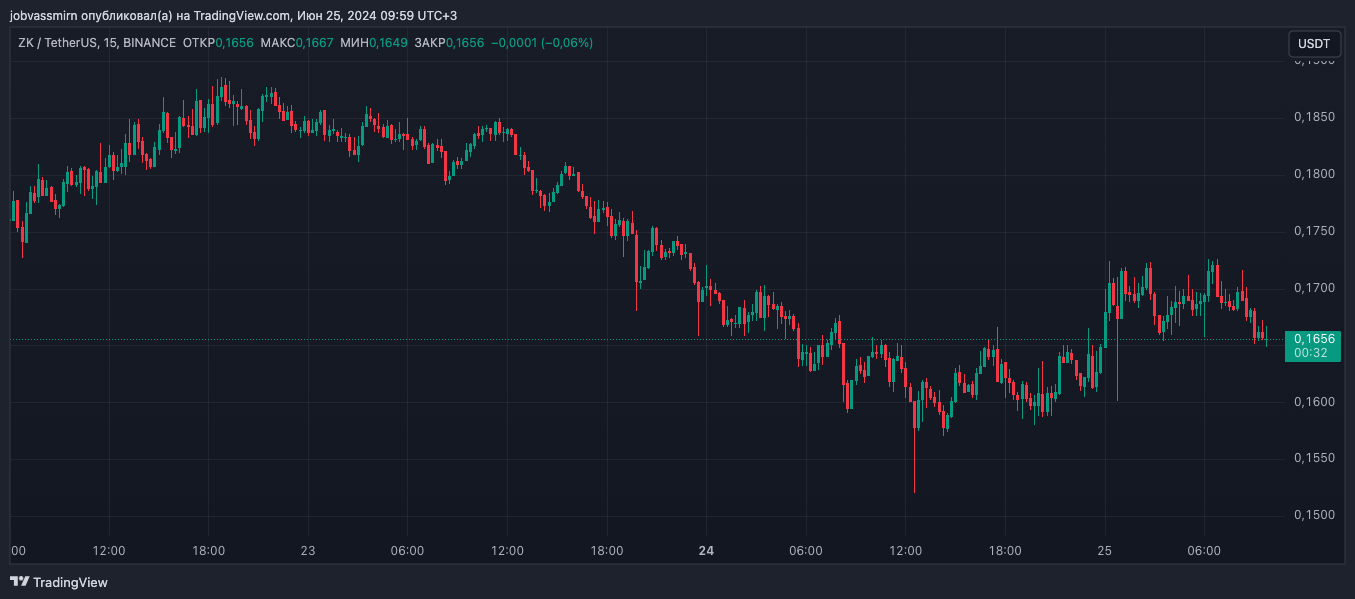Click the 00:32 candle countdown timer
Viewport: 1355px width, 599px height.
1310,353
